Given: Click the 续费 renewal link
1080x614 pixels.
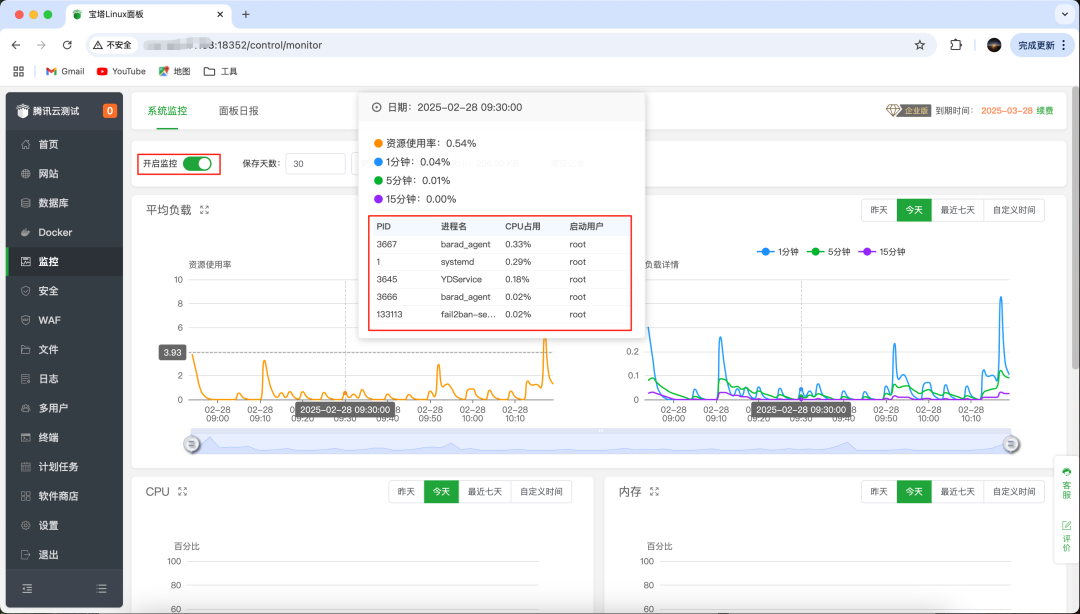Looking at the screenshot, I should [x=1045, y=111].
